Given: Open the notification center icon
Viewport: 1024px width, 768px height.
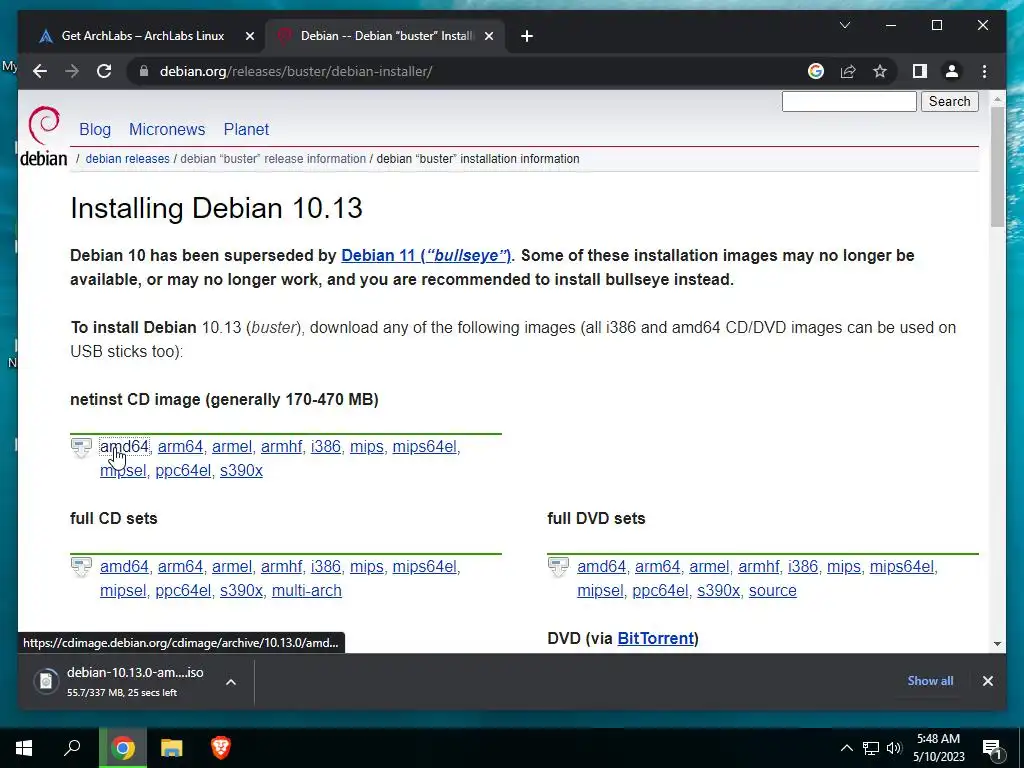Looking at the screenshot, I should click(x=992, y=748).
